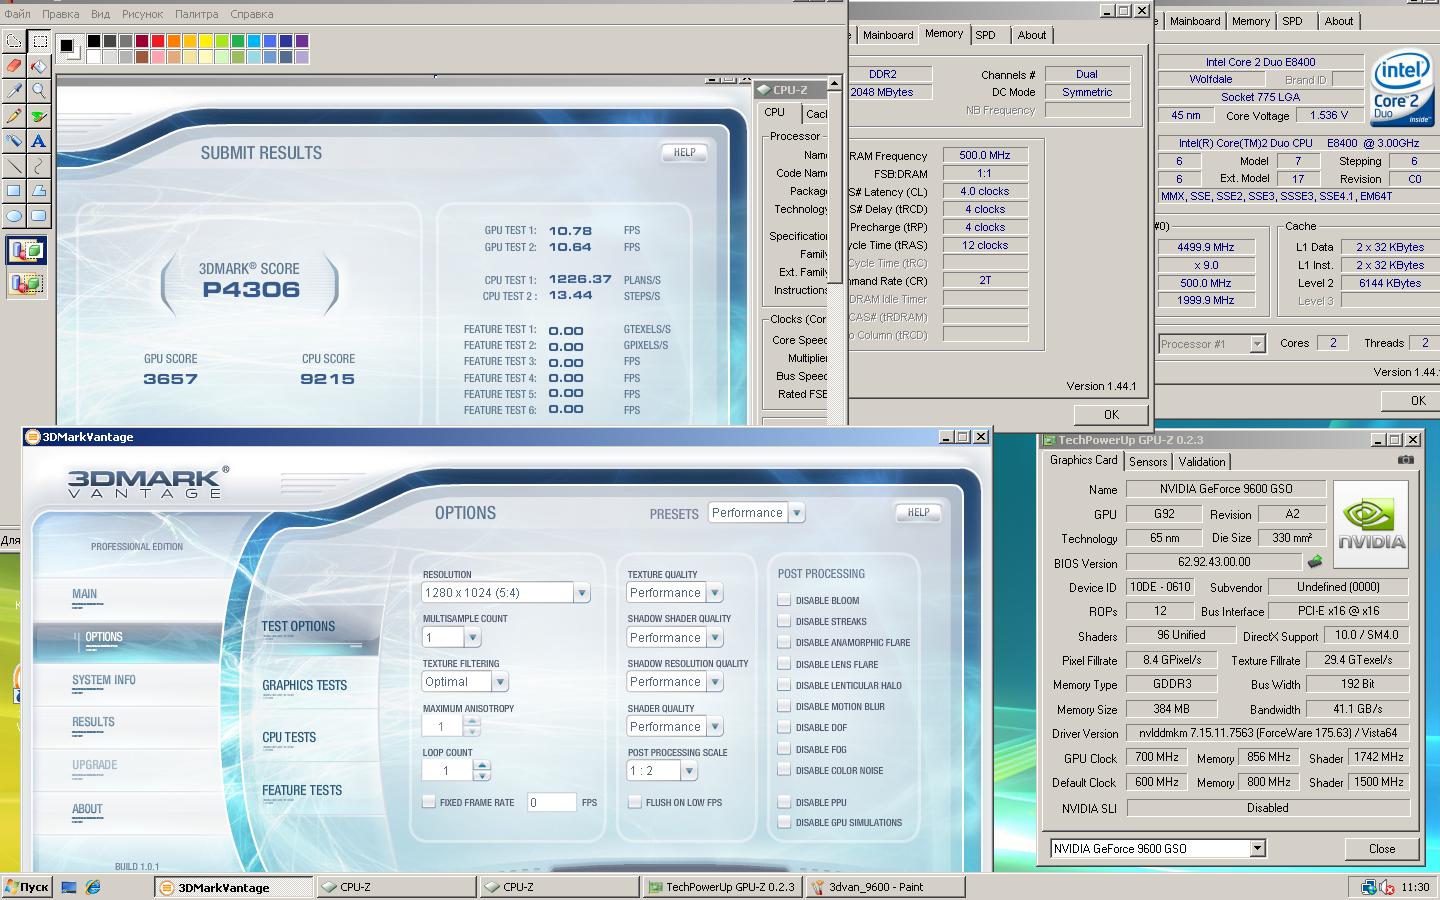Screen dimensions: 1440x900
Task: Tick the Flush On Low FPS checkbox
Action: pos(635,802)
